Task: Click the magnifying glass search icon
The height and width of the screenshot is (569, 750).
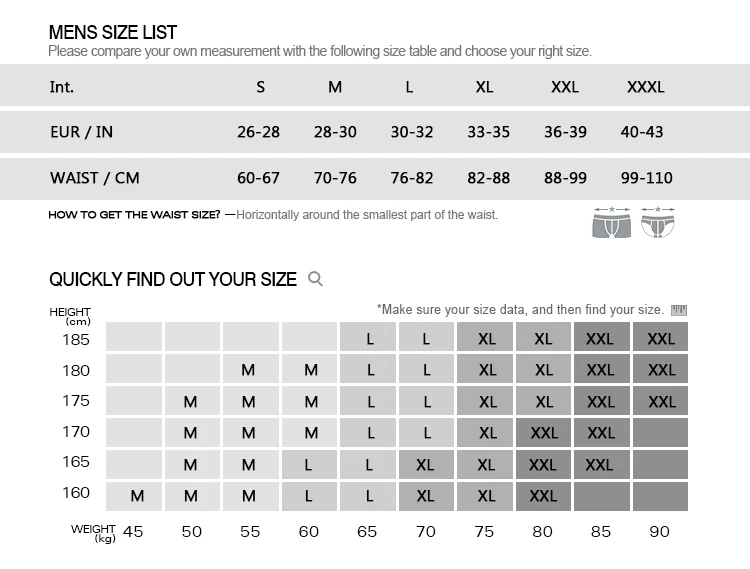Action: pos(316,279)
